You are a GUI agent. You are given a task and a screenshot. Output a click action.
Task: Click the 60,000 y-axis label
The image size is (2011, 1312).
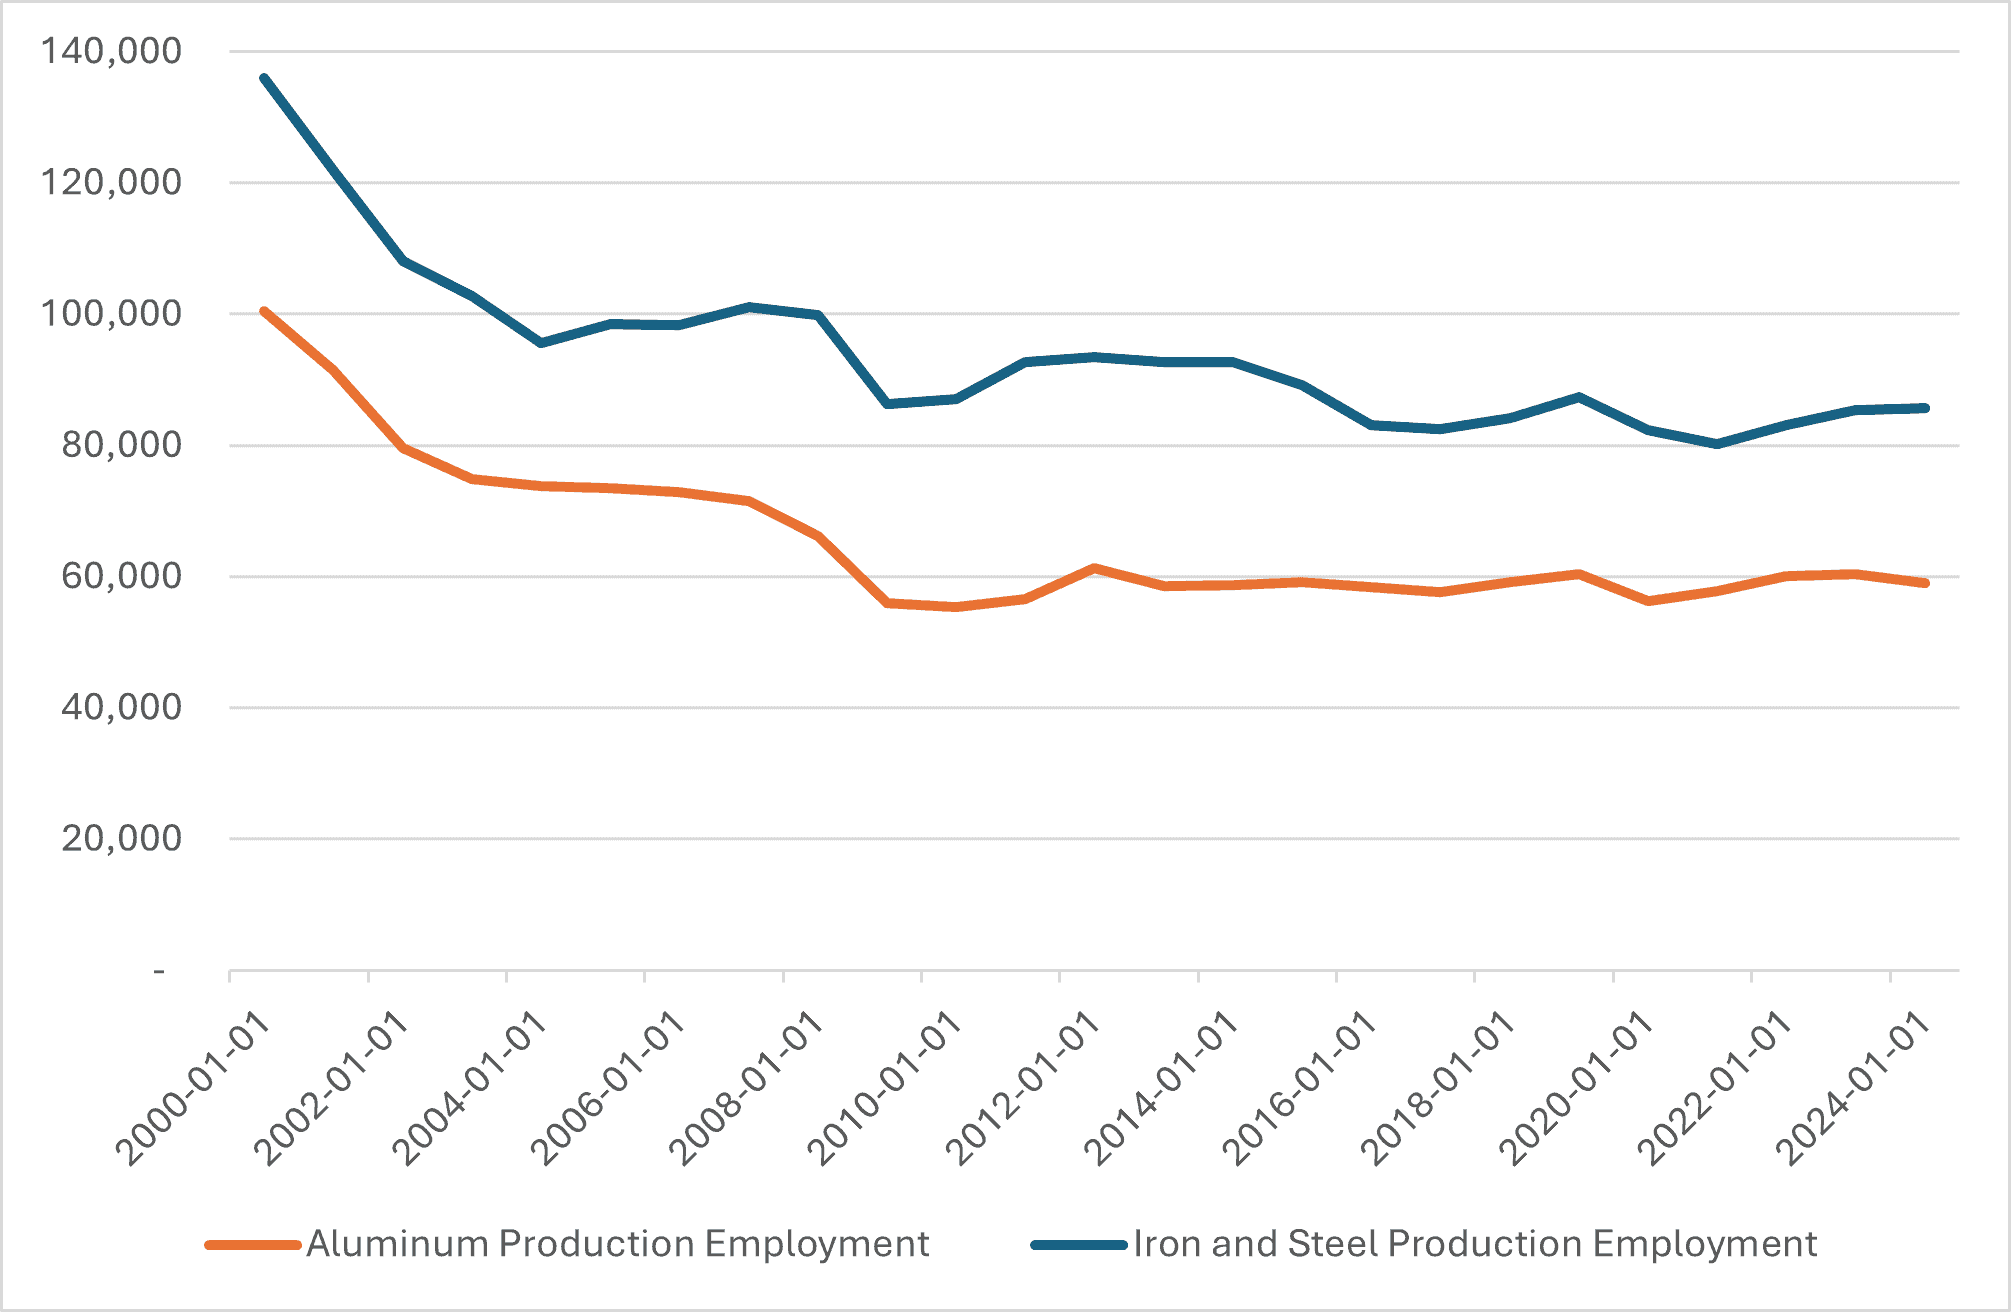pos(122,576)
